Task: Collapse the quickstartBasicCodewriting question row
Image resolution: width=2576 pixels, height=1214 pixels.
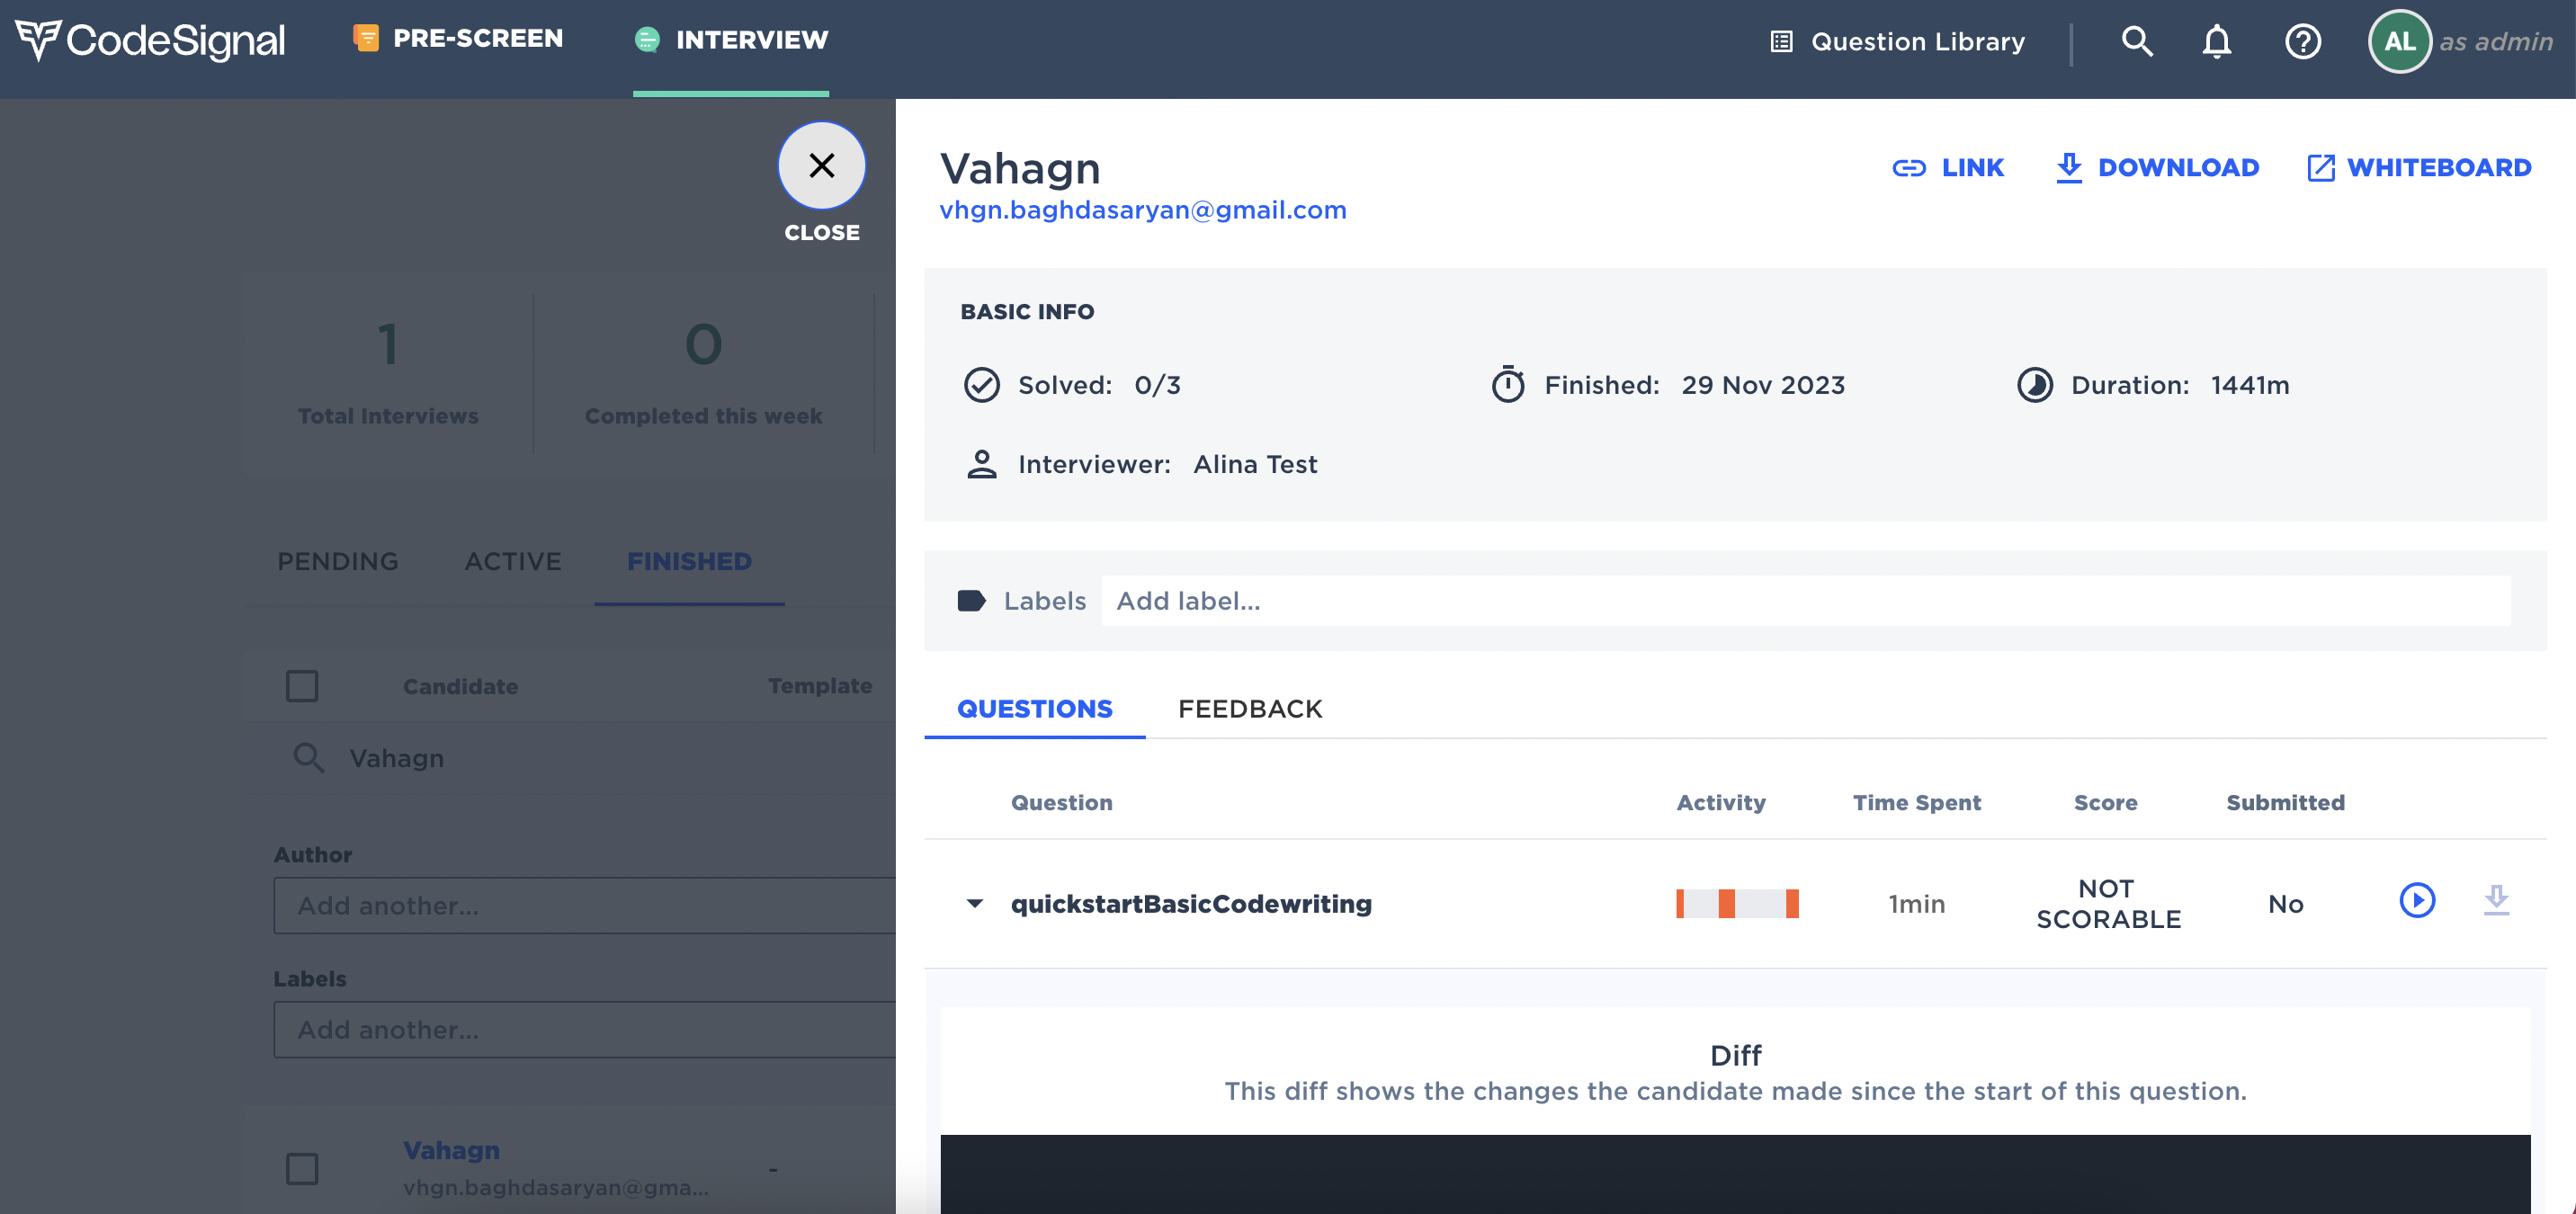Action: (975, 904)
